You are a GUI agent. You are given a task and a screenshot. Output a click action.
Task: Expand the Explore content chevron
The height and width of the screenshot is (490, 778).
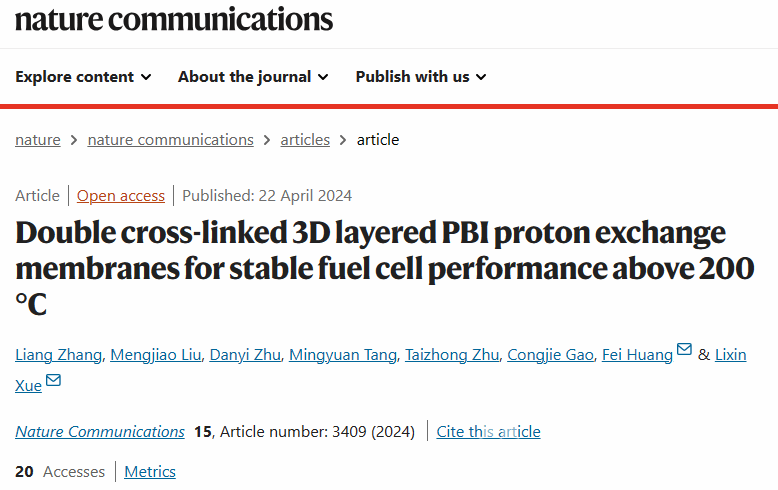(146, 77)
